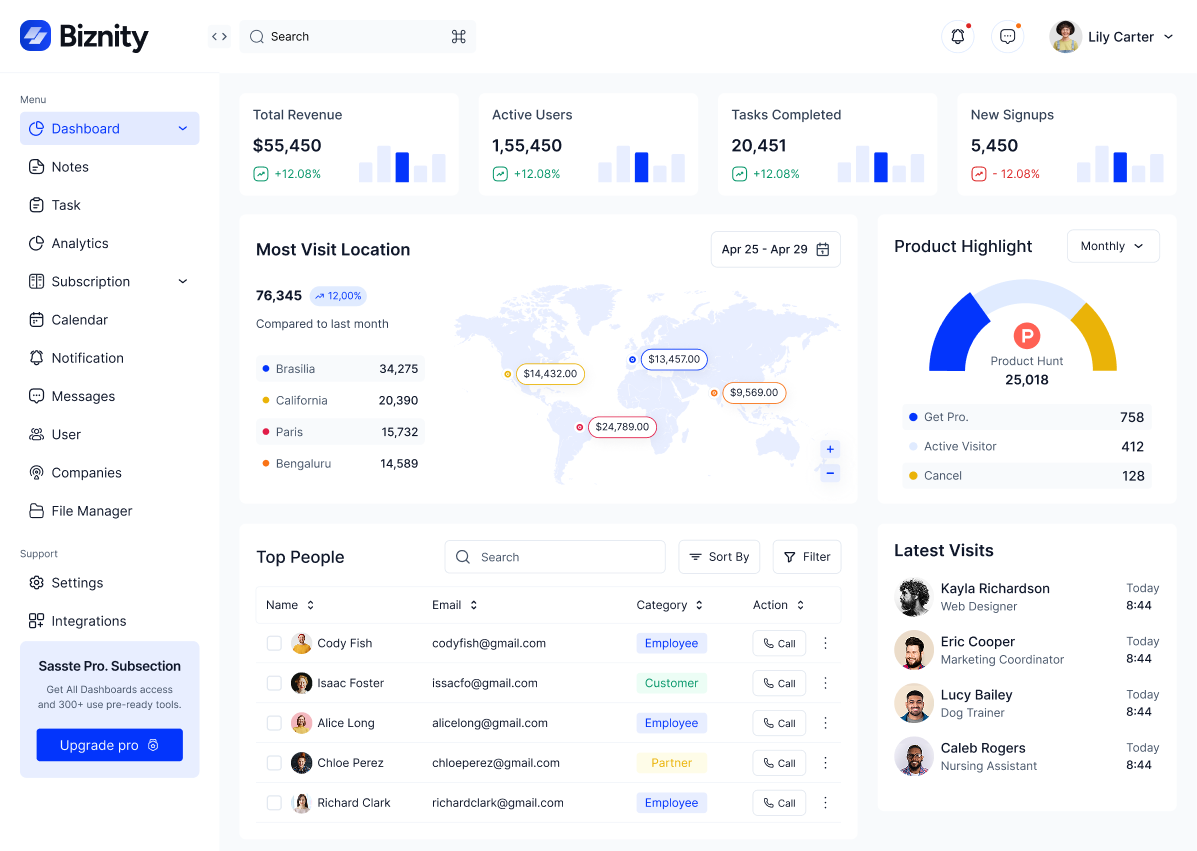Tick the checkbox for Richard Clark

coord(274,803)
